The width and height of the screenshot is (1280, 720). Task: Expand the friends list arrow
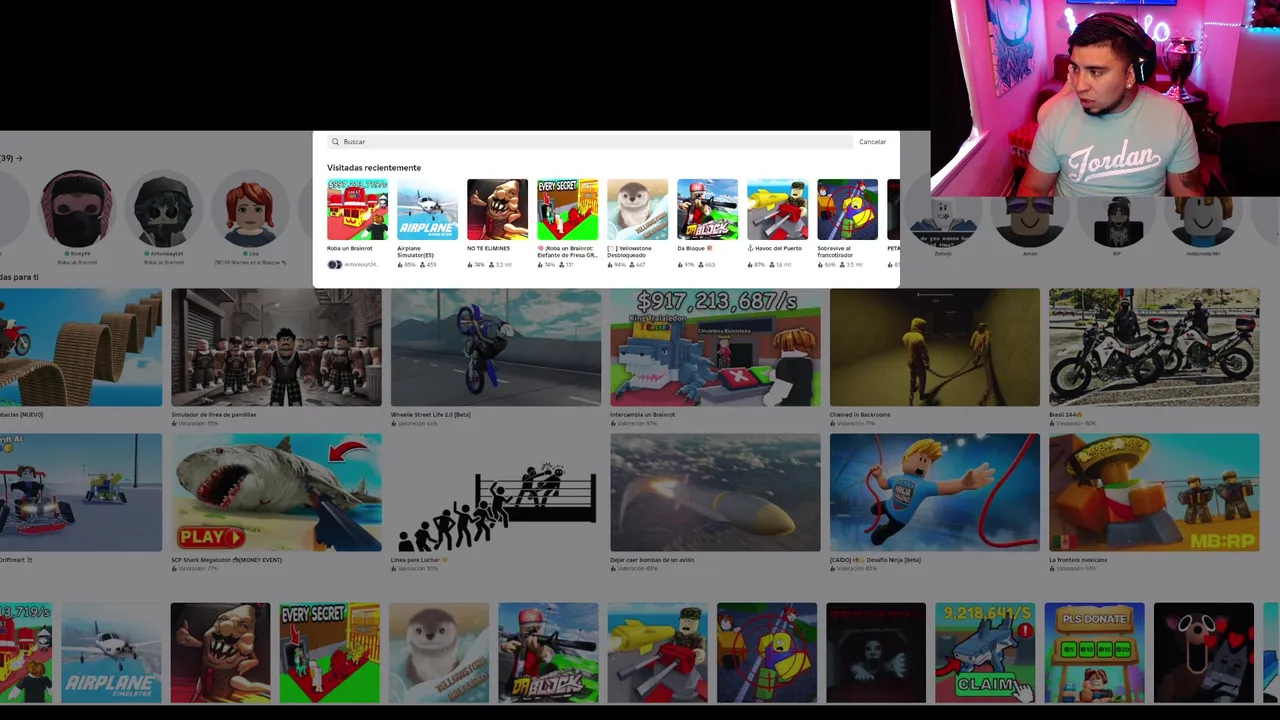[19, 158]
